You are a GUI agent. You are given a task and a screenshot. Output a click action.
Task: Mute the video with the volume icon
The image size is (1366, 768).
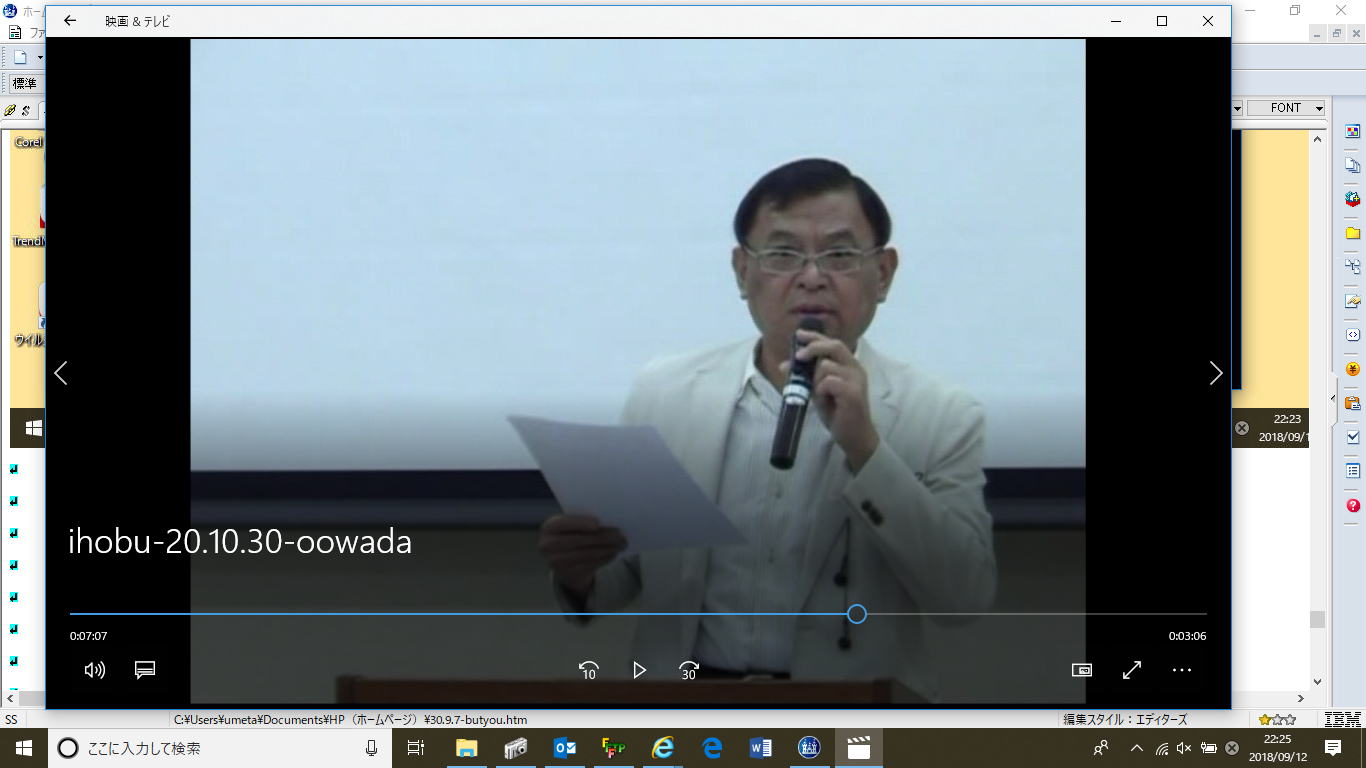(95, 670)
